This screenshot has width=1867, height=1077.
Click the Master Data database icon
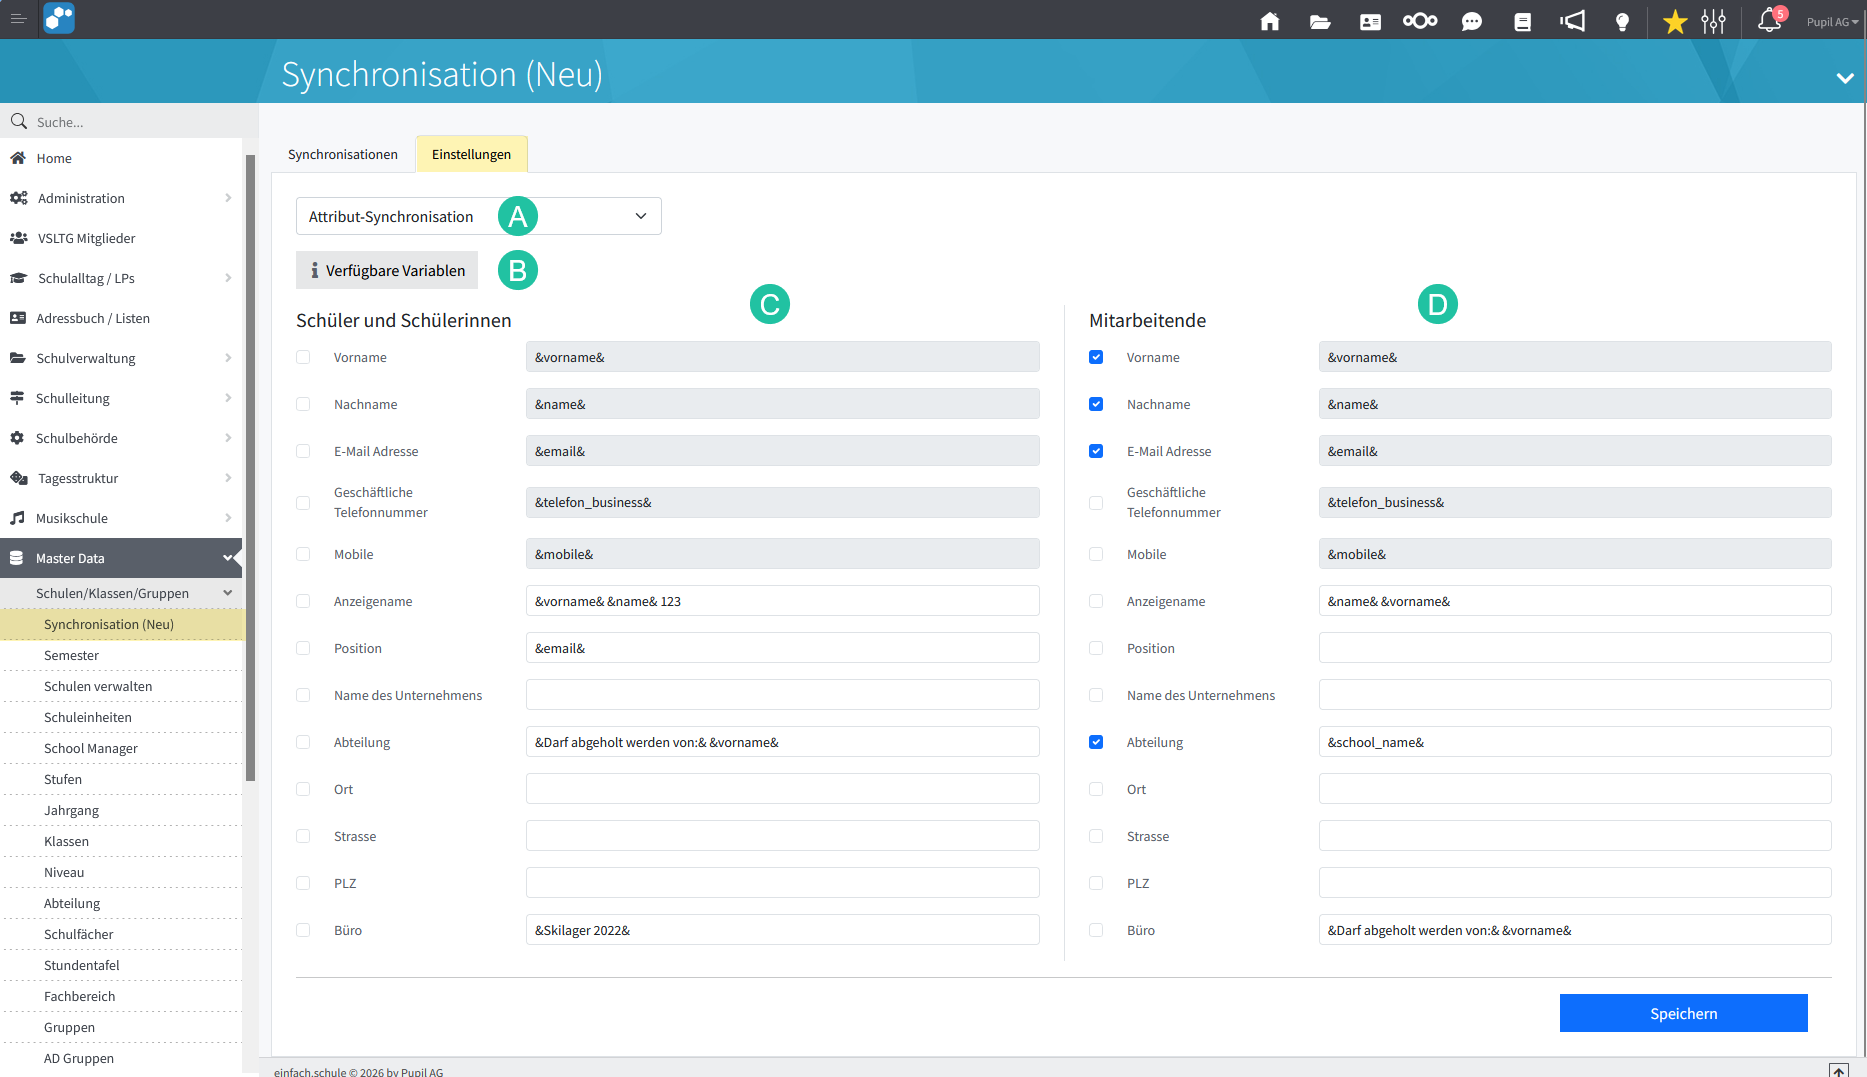pos(17,558)
